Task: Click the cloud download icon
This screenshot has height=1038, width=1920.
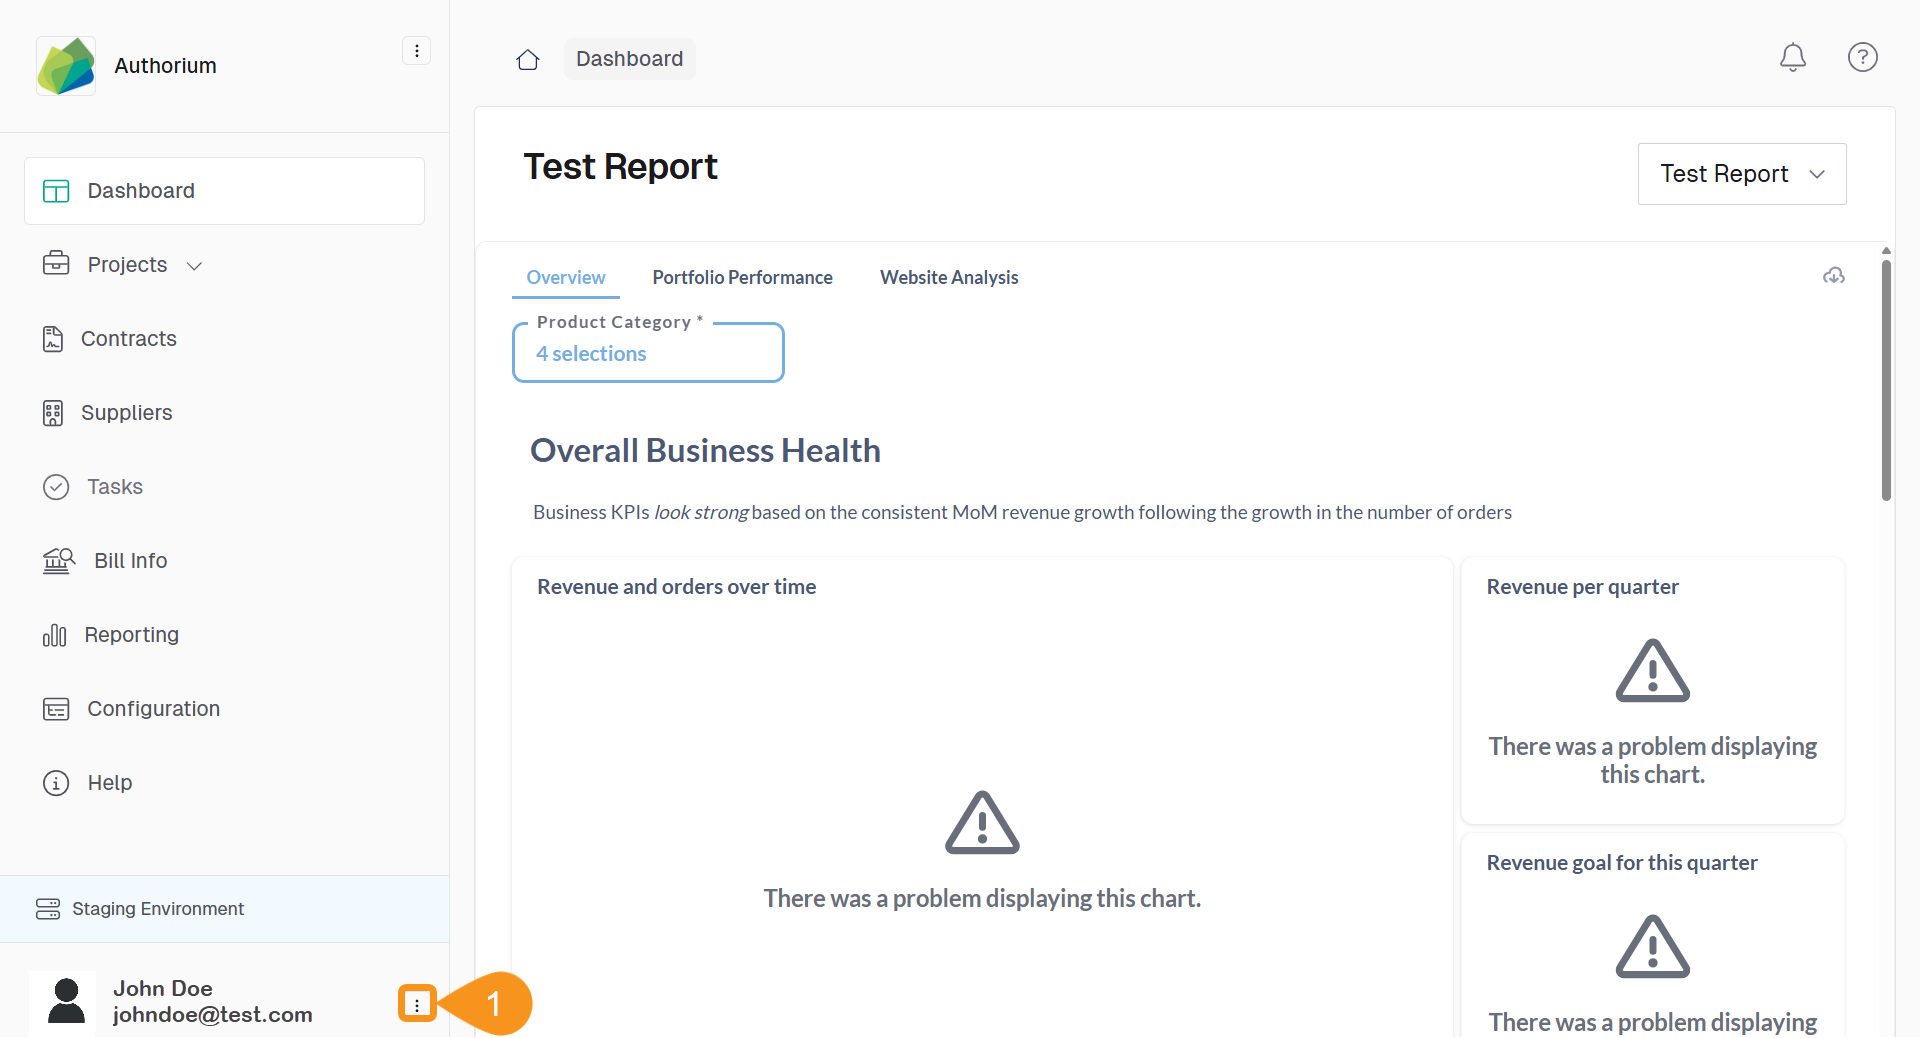Action: point(1833,276)
